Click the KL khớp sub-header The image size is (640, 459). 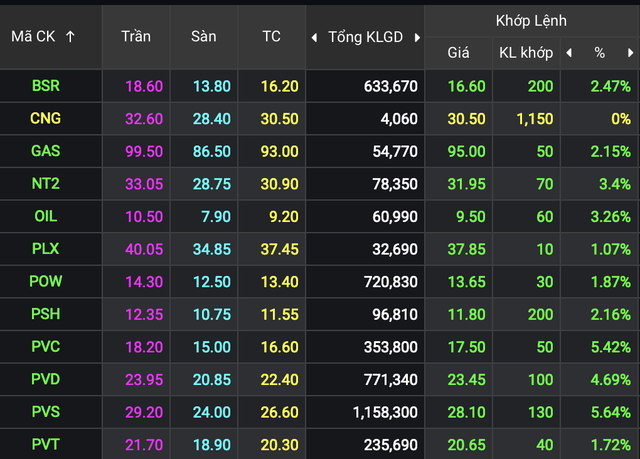(525, 53)
